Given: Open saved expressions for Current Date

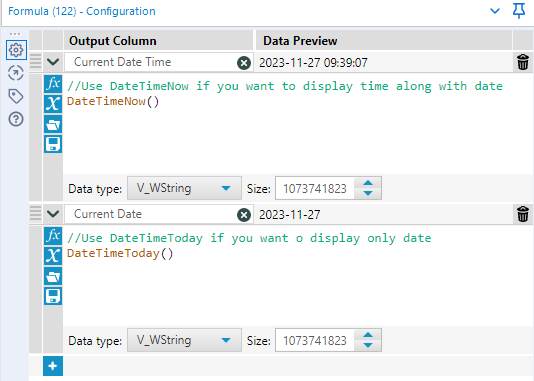Looking at the screenshot, I should (x=53, y=276).
